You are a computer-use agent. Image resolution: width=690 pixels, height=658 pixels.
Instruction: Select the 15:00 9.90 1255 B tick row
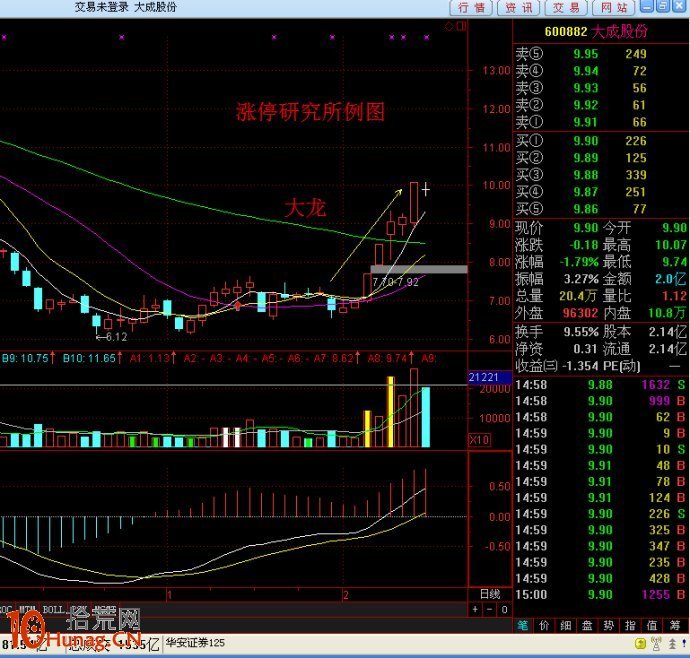(x=600, y=595)
